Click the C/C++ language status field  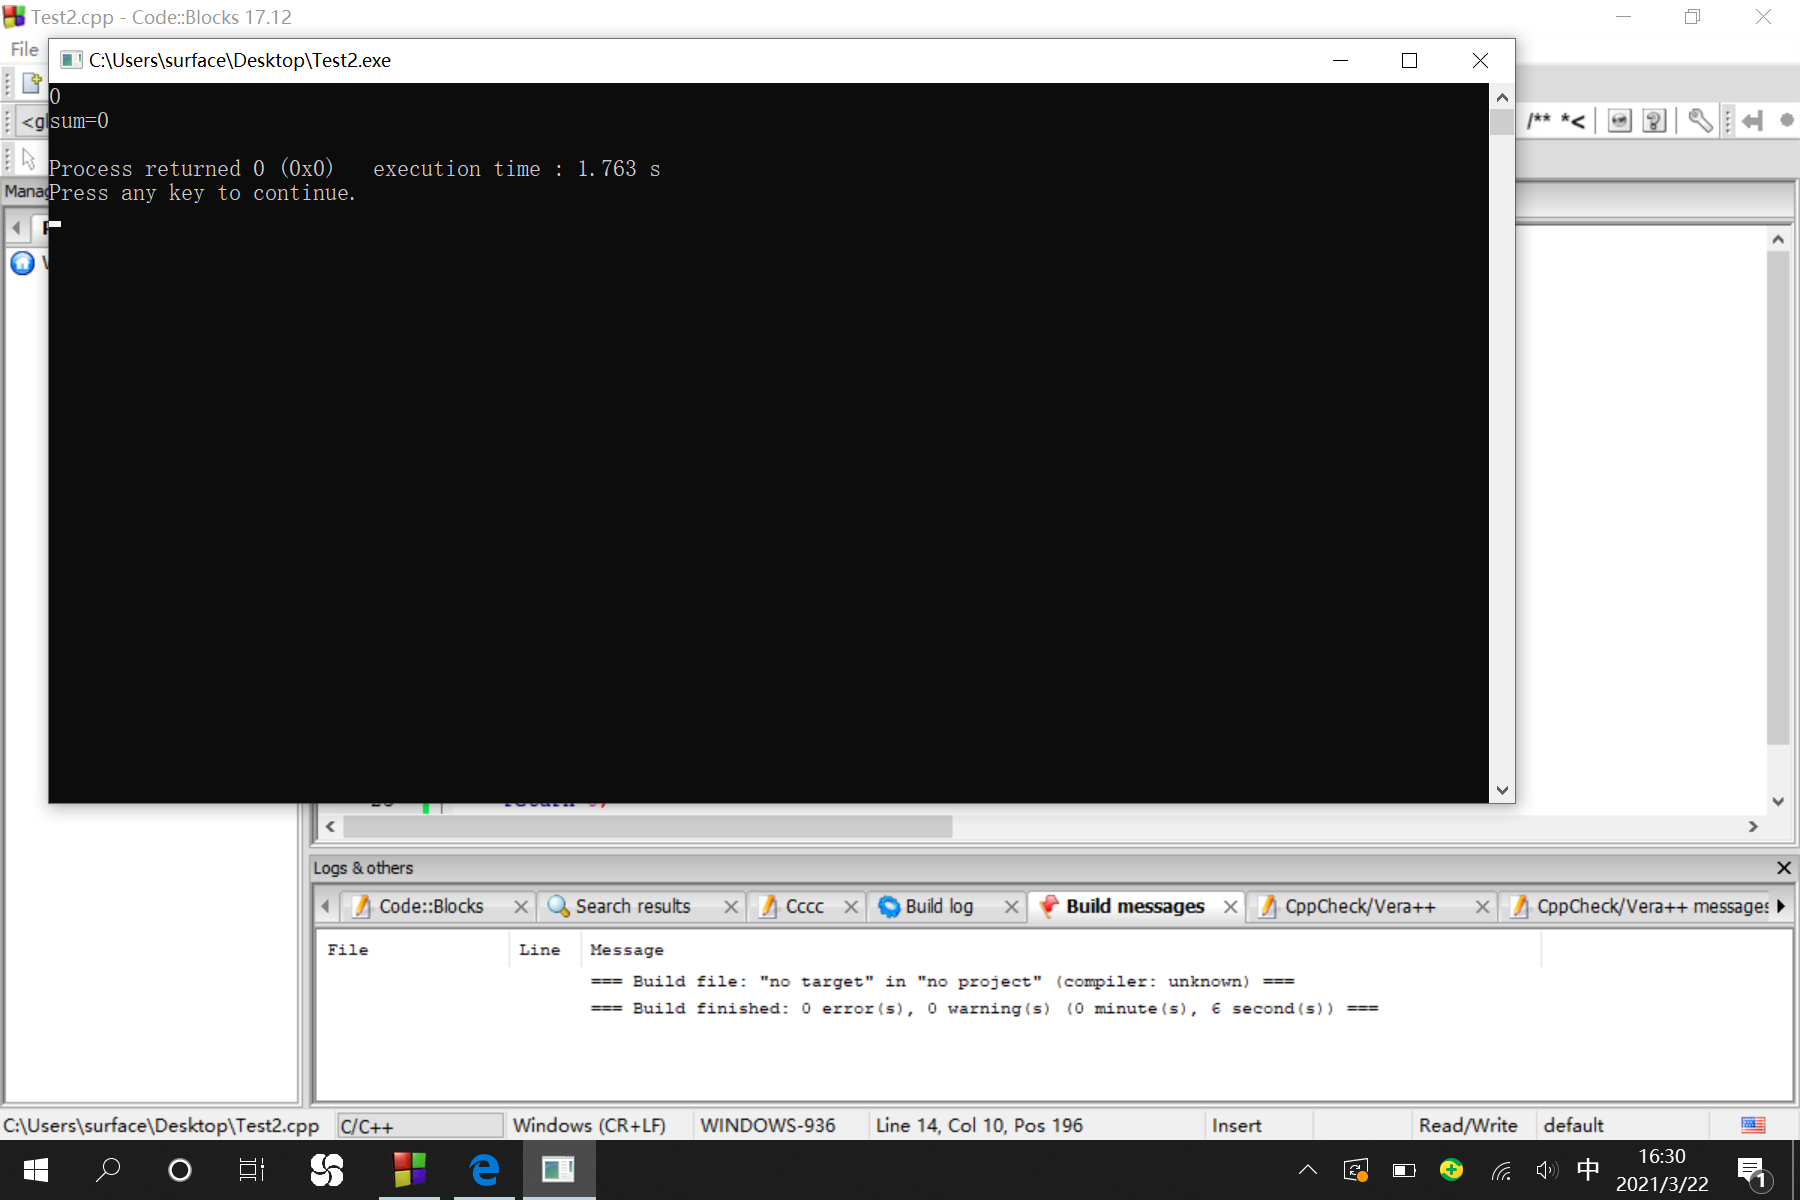coord(420,1126)
